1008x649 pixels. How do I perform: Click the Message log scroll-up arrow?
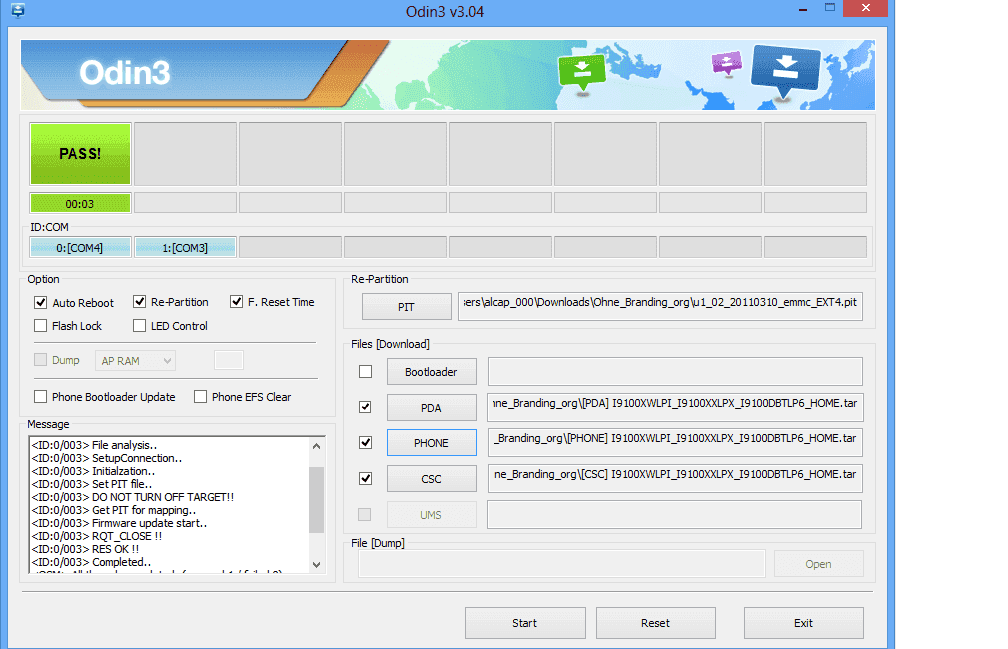(316, 446)
